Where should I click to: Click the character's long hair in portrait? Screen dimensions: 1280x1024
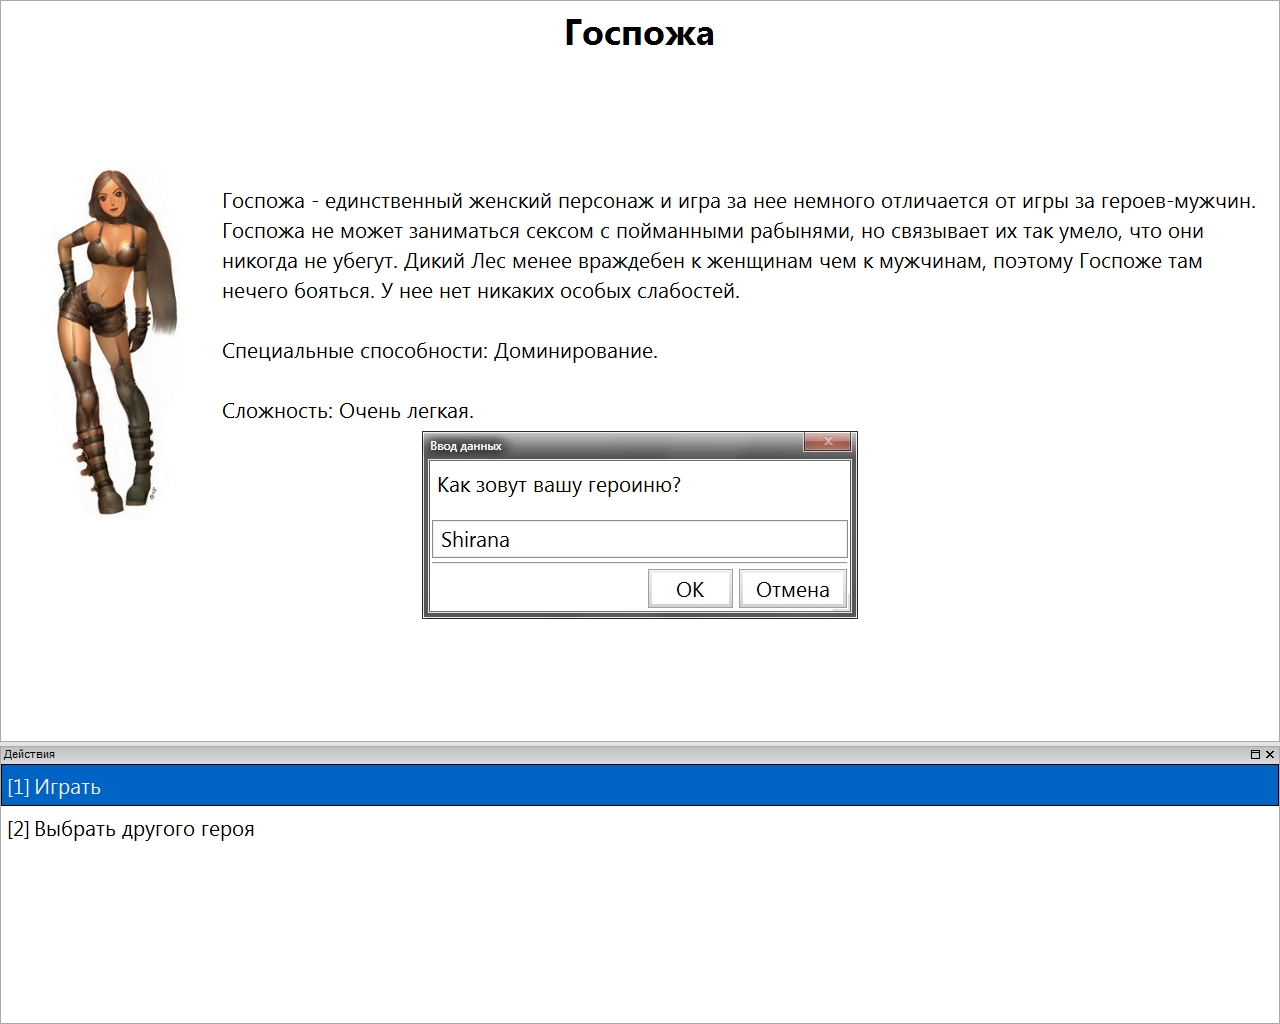(162, 270)
